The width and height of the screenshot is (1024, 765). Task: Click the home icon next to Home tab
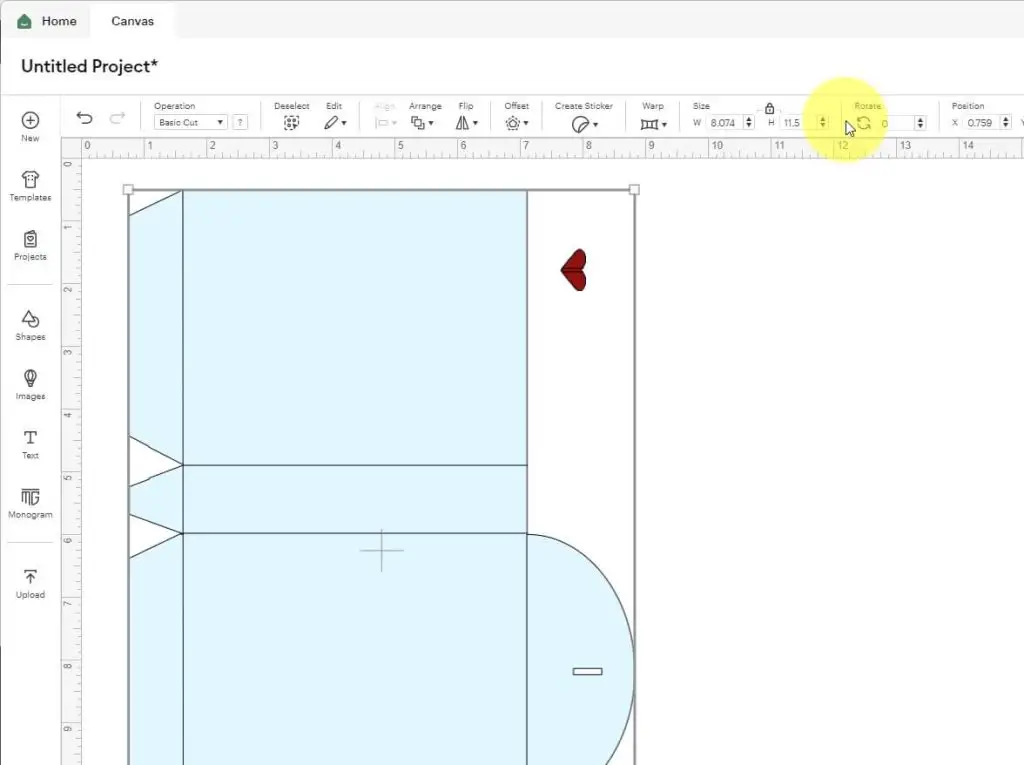point(24,21)
